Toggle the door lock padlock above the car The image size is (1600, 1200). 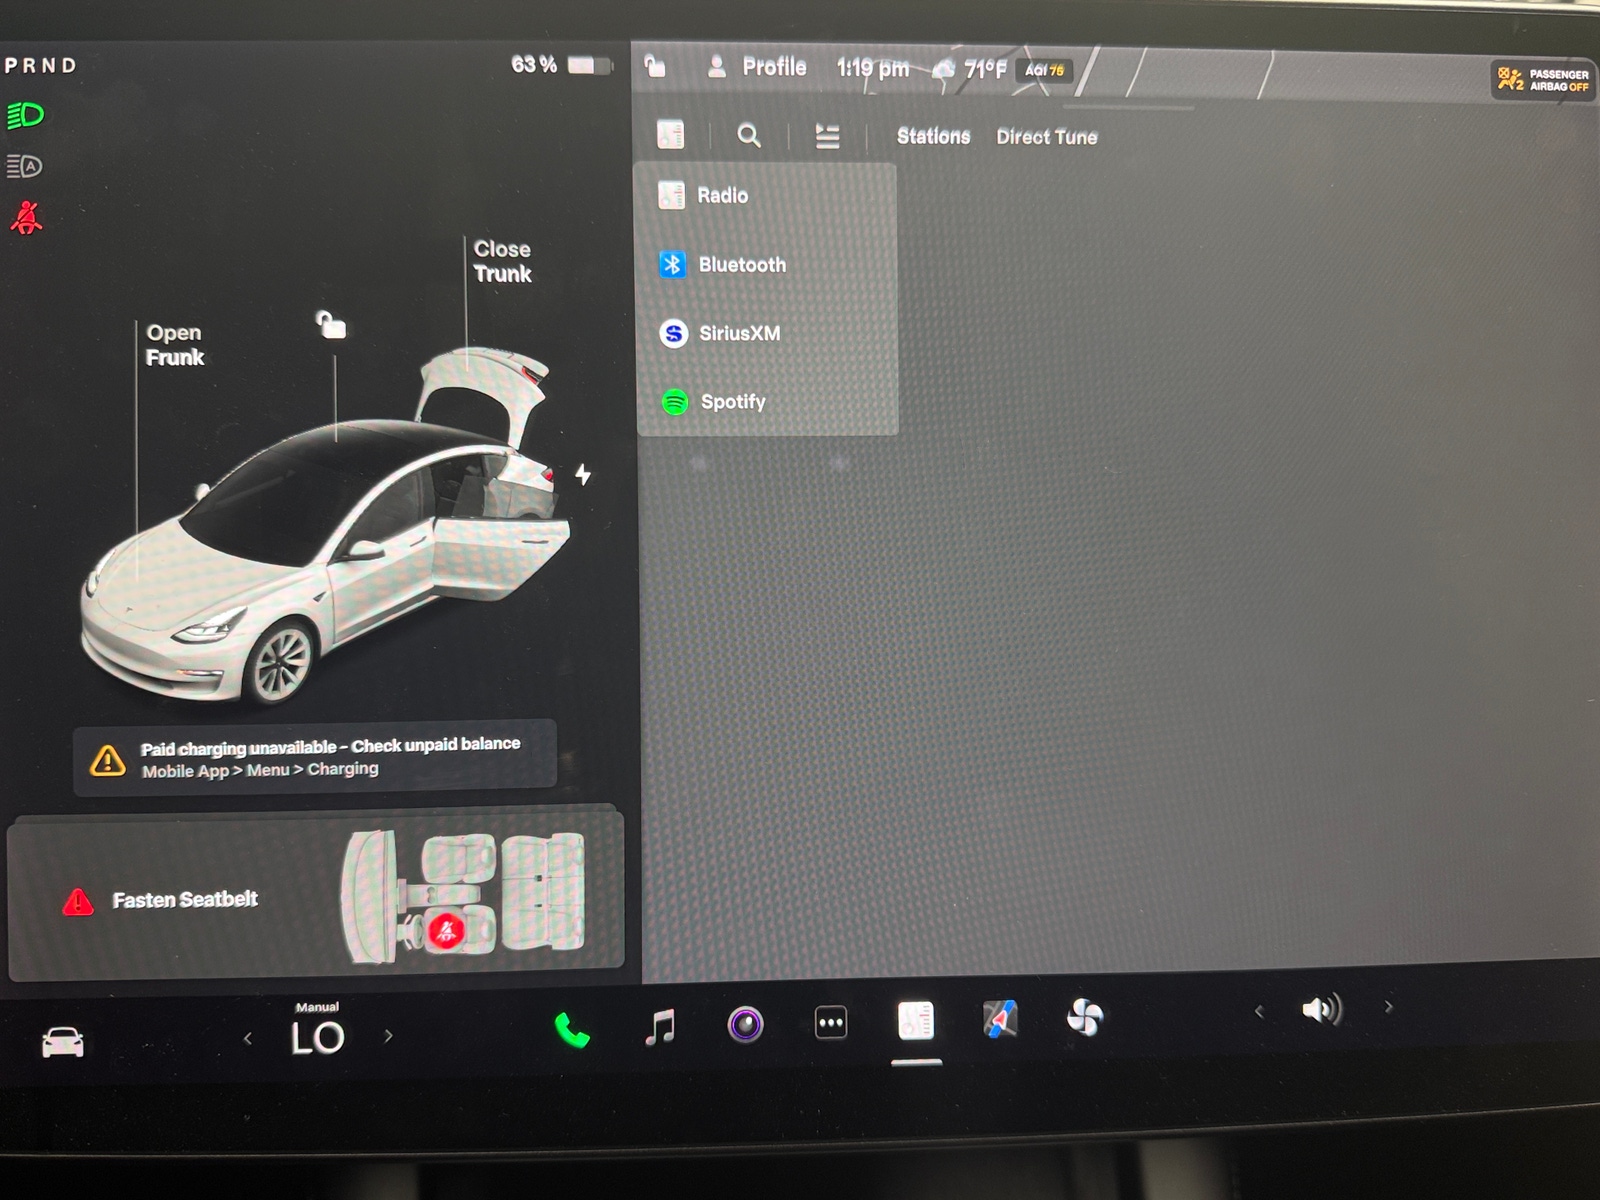click(331, 327)
